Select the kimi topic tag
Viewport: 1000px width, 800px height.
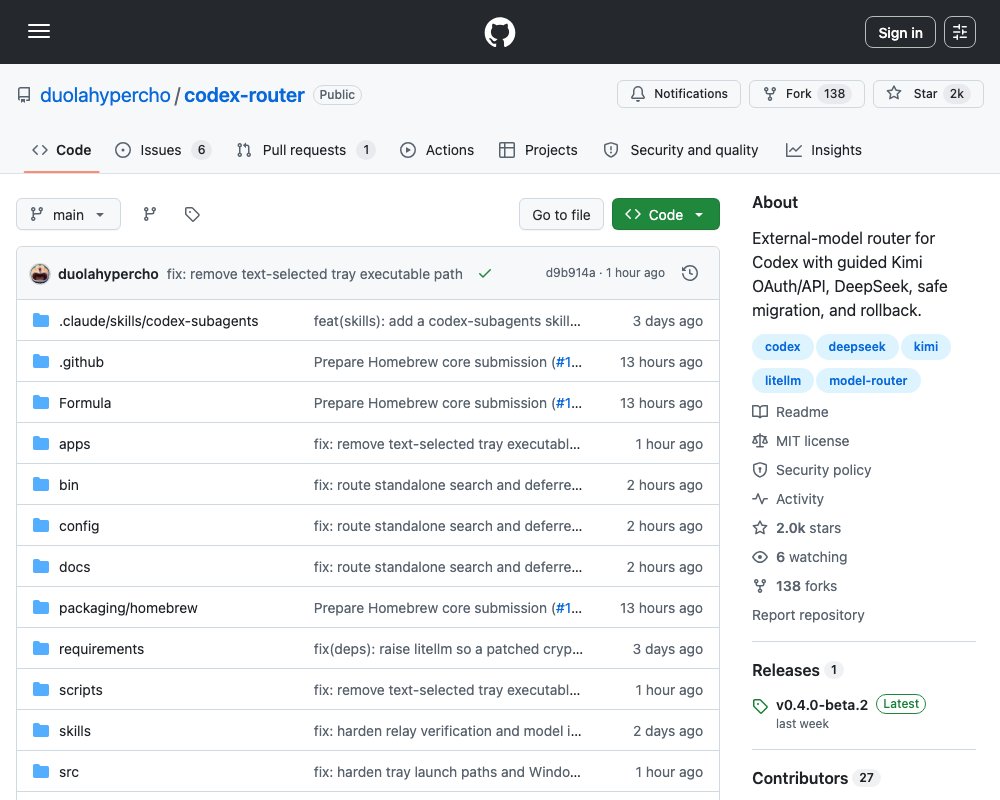tap(925, 346)
